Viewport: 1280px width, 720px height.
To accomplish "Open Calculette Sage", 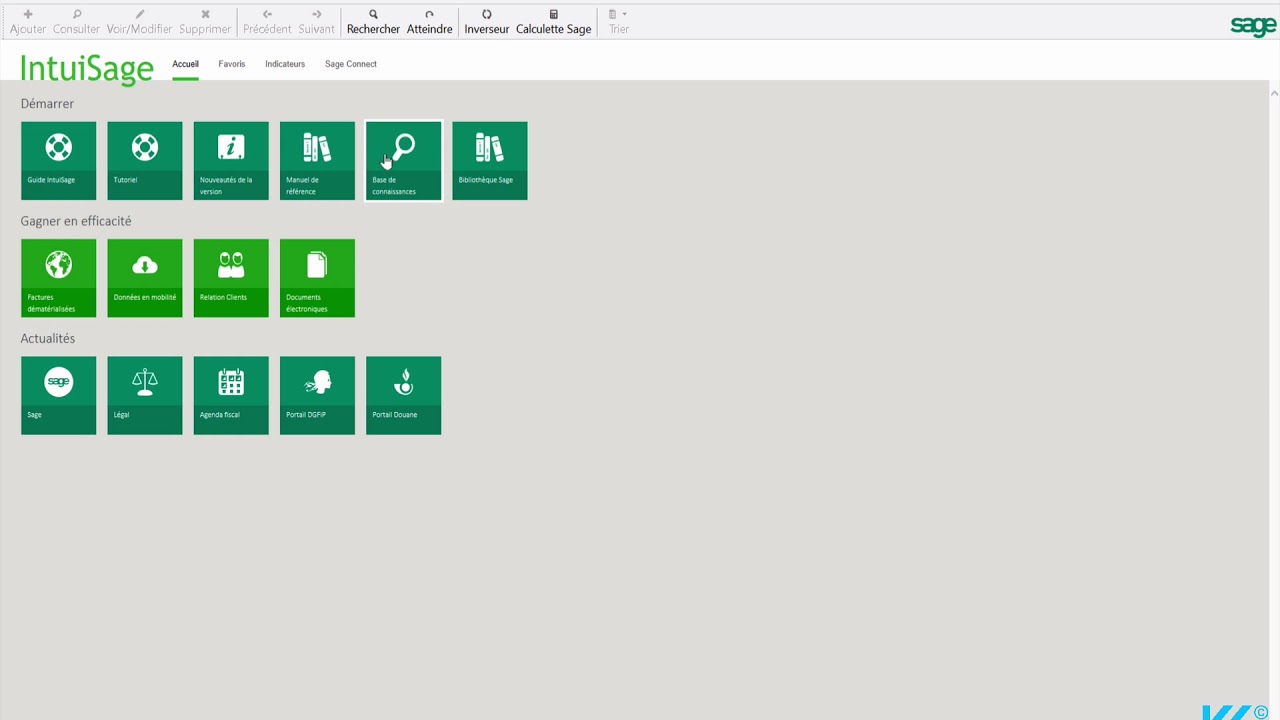I will click(554, 22).
